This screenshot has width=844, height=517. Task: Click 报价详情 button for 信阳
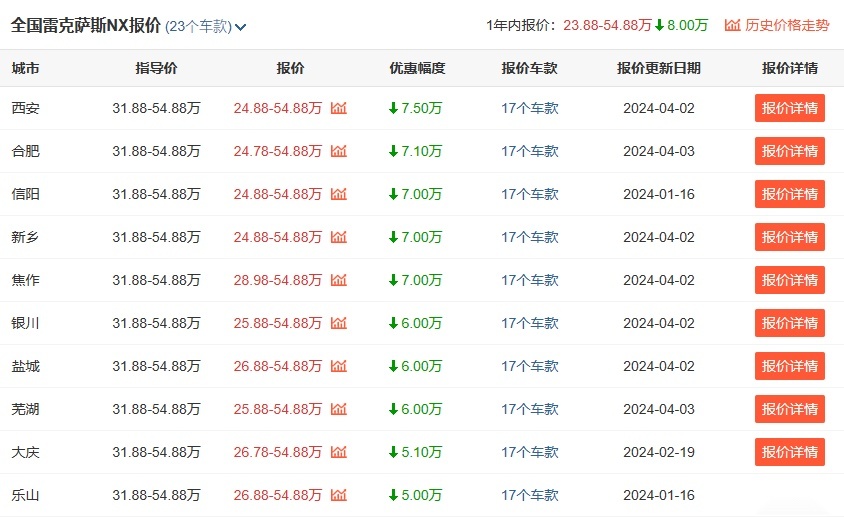pos(790,194)
